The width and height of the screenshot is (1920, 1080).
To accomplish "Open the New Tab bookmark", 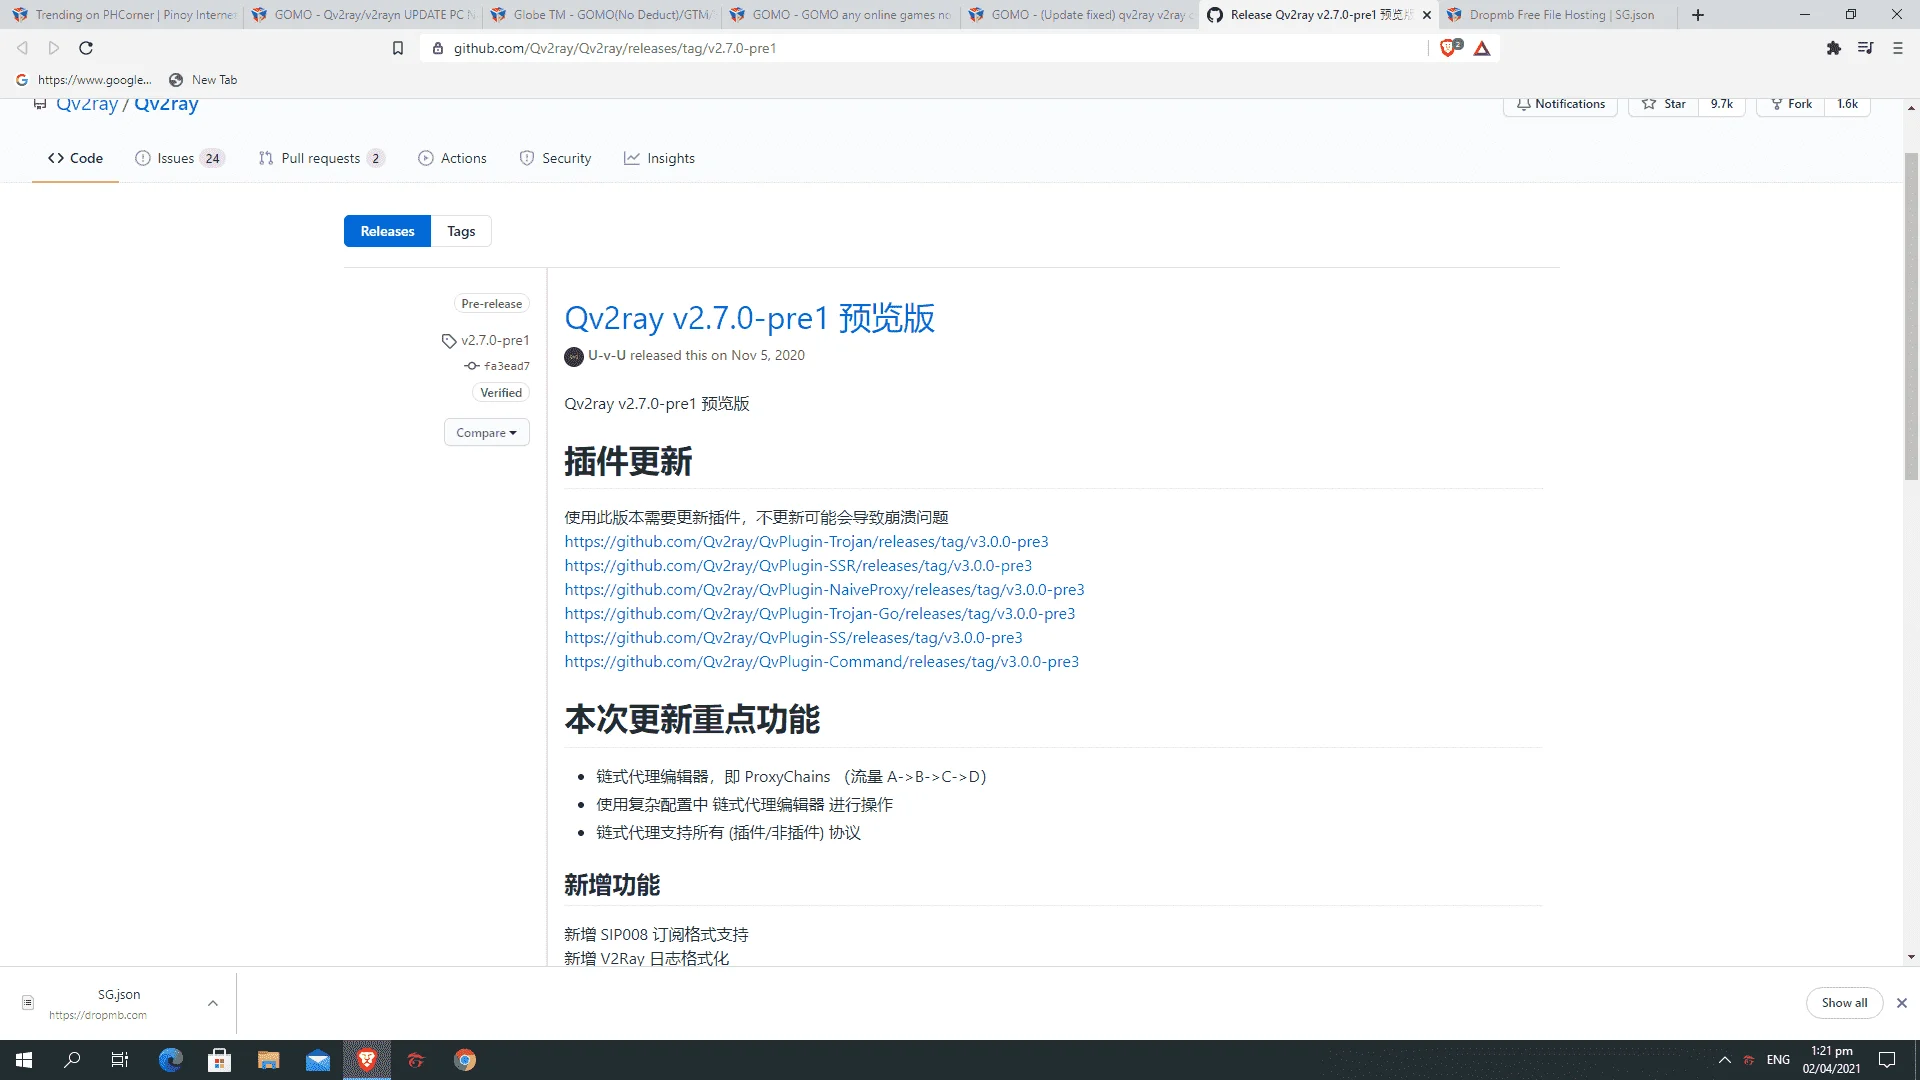I will pos(203,80).
